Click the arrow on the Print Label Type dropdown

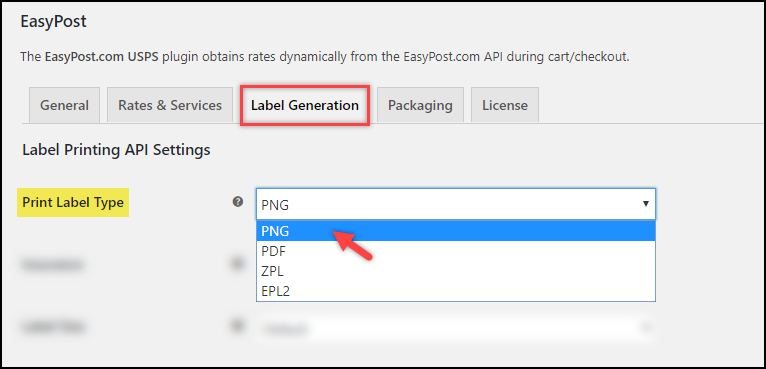click(646, 203)
